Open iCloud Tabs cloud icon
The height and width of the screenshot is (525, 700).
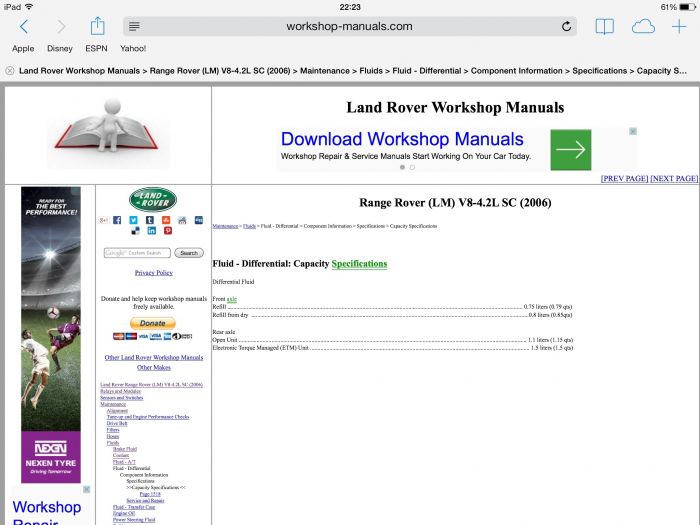click(x=643, y=27)
